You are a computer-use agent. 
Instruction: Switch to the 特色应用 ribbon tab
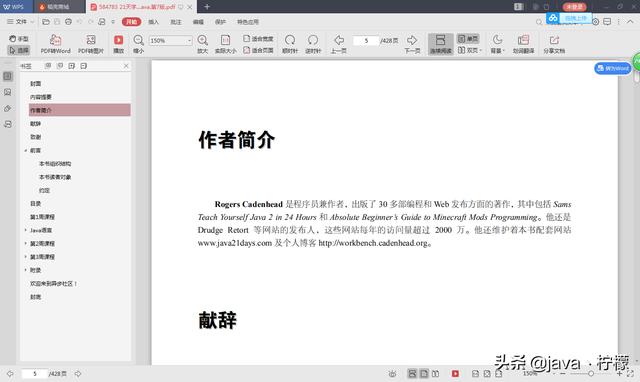(x=248, y=22)
